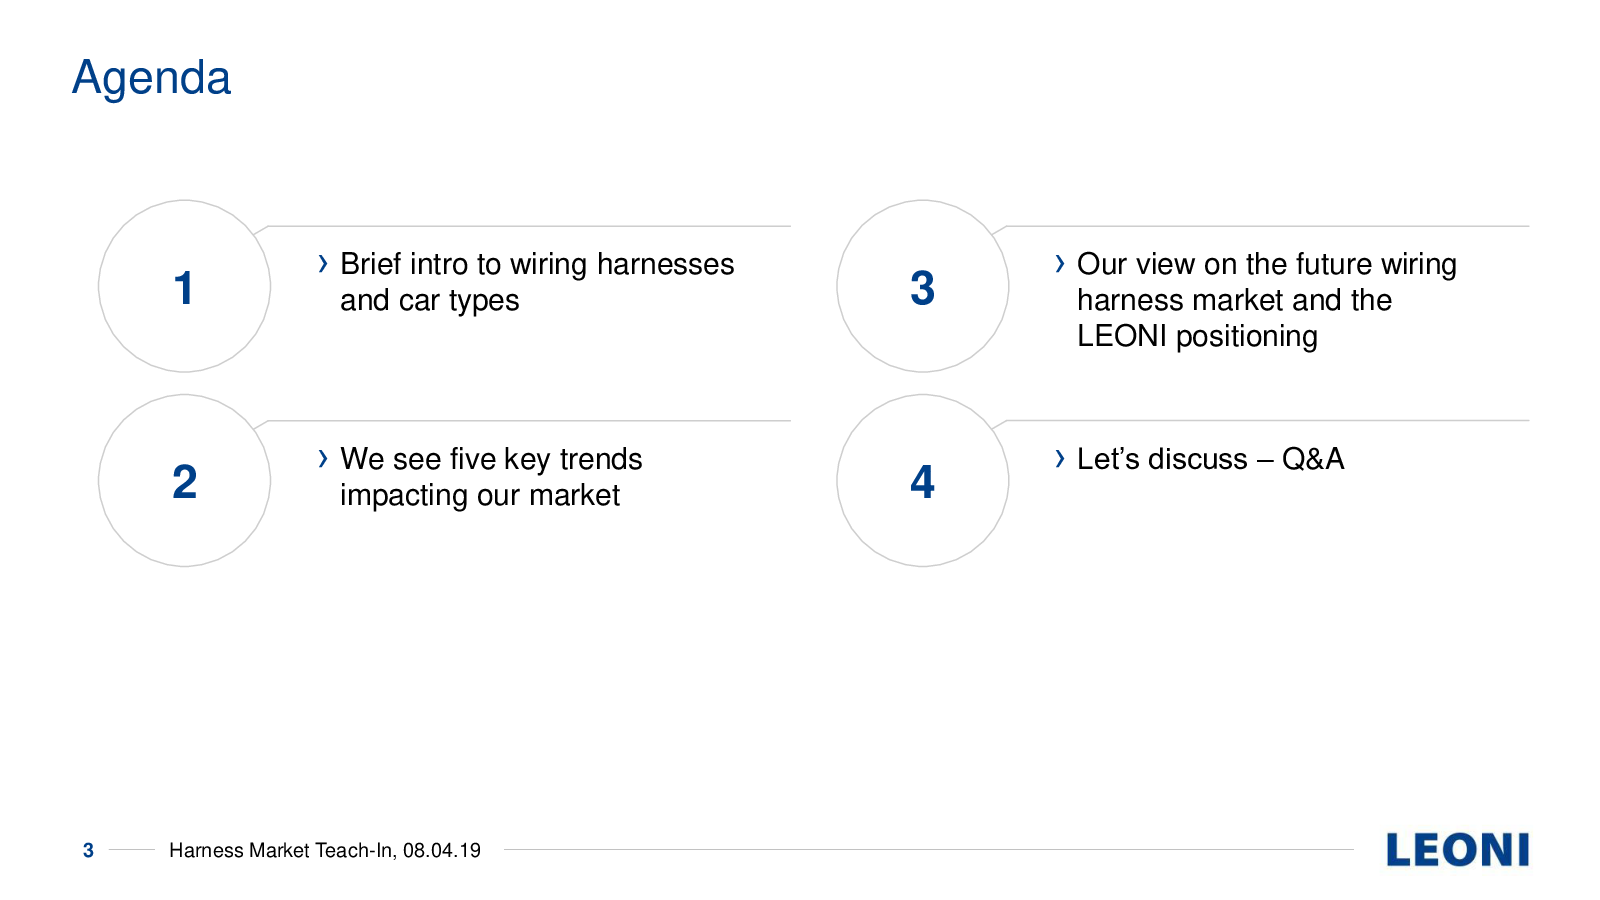This screenshot has width=1600, height=900.
Task: Click the number 4 circle
Action: [x=922, y=481]
